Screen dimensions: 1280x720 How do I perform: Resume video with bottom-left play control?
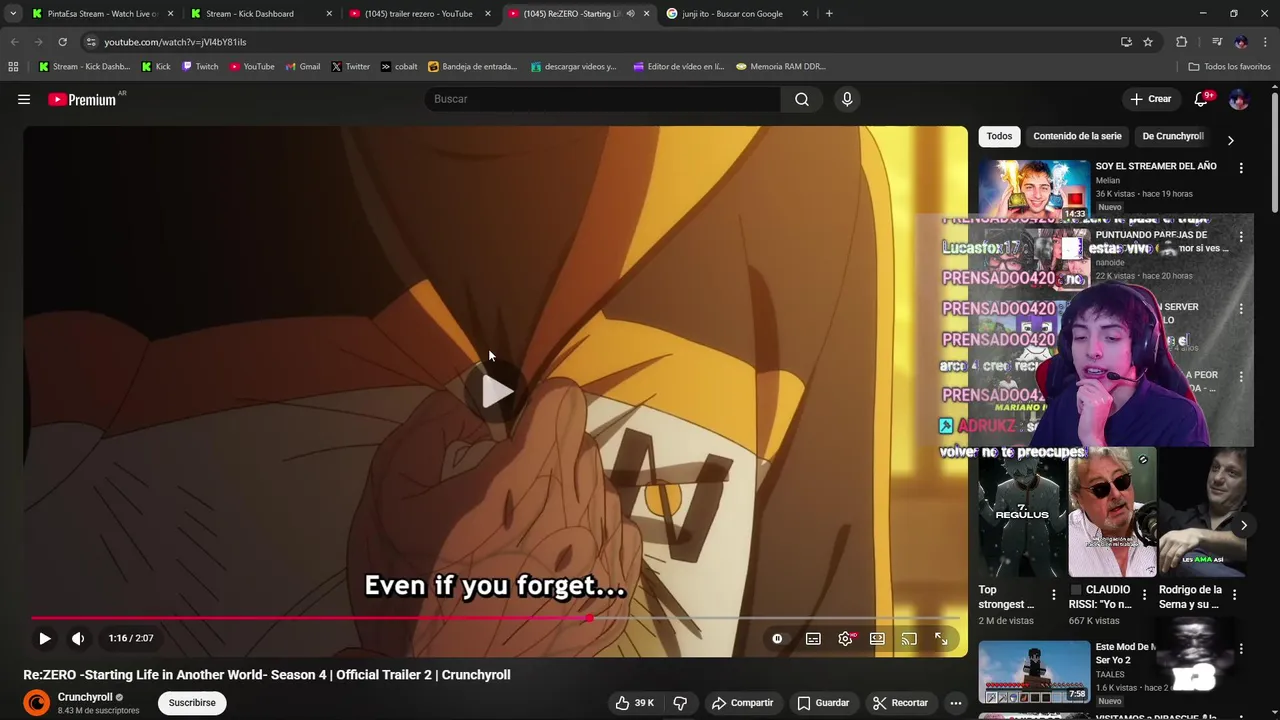coord(45,638)
